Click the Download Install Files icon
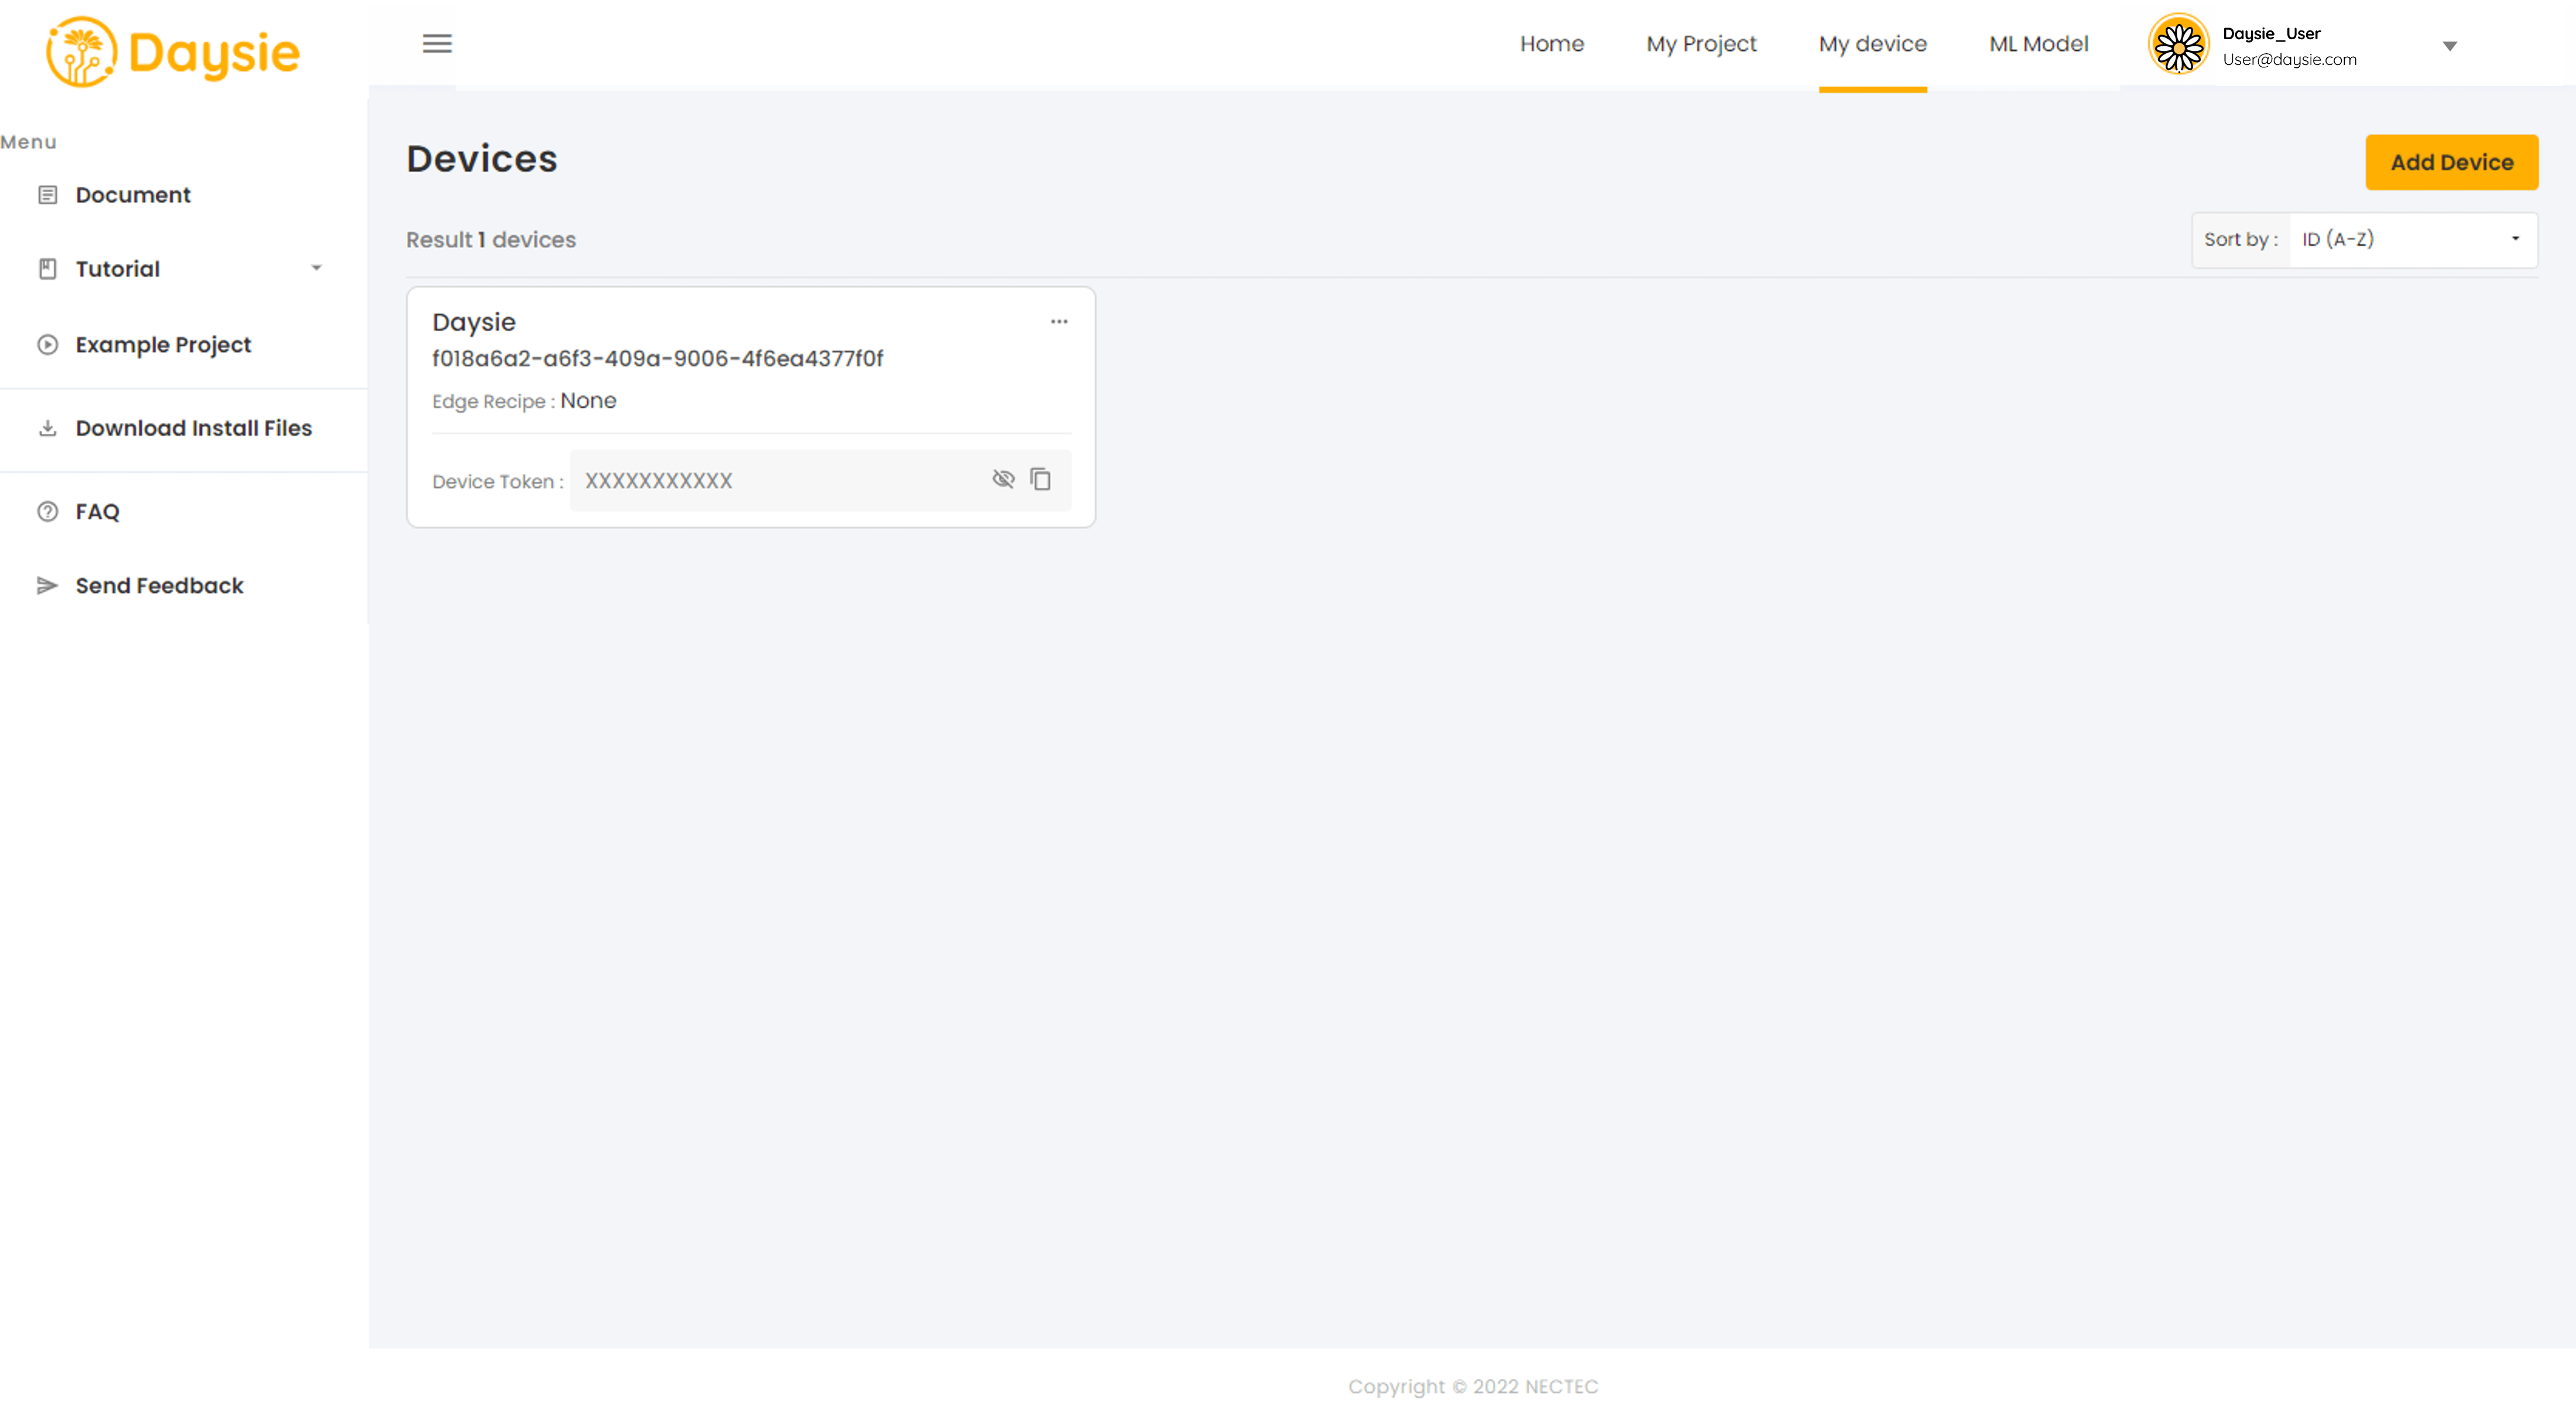Image resolution: width=2576 pixels, height=1421 pixels. 47,428
